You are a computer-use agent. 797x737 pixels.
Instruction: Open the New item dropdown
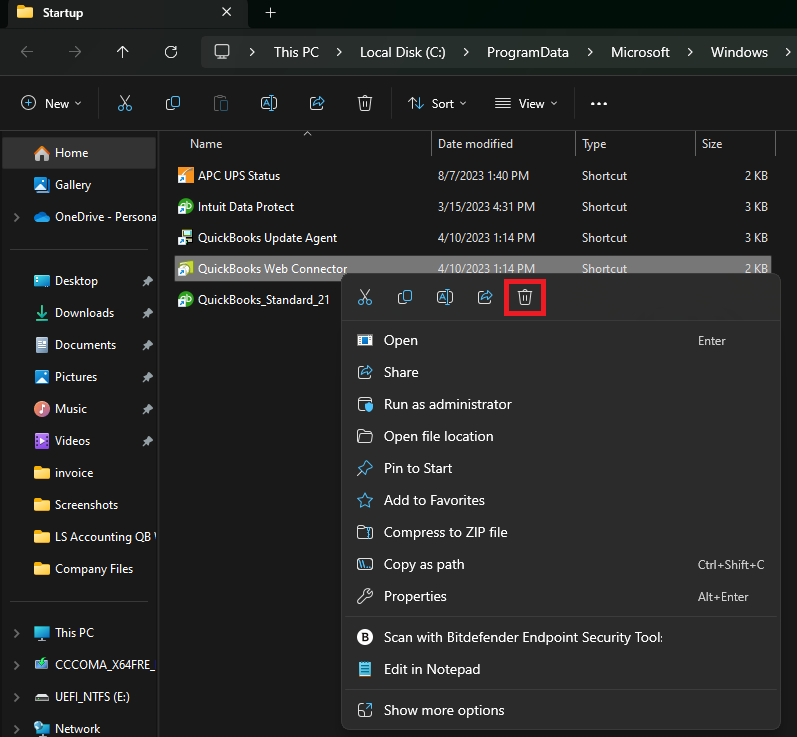click(x=51, y=103)
